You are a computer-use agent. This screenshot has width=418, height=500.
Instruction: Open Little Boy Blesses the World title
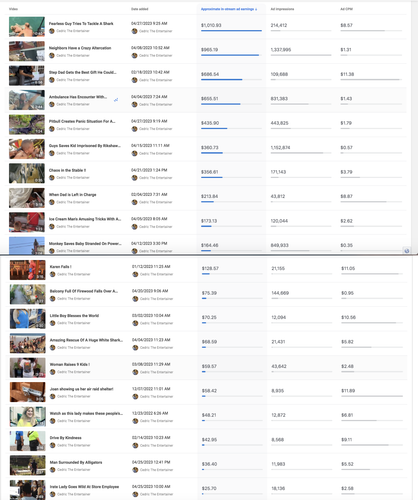tap(74, 315)
